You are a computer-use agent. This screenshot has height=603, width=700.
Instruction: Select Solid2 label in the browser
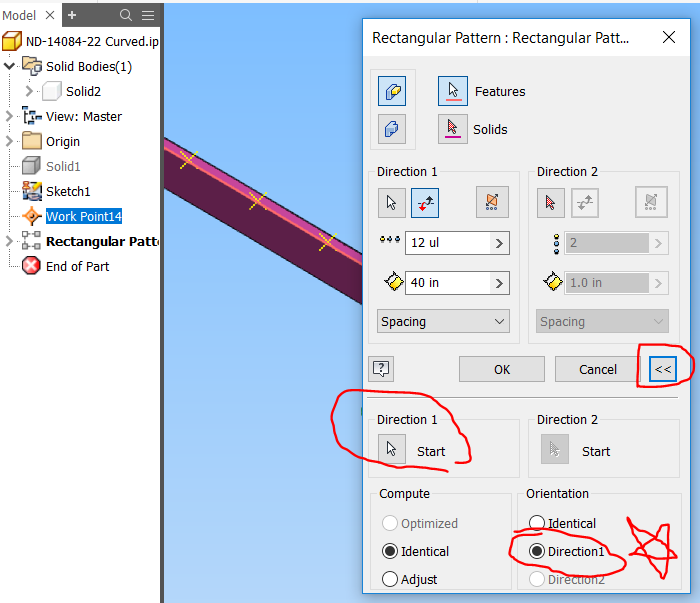pos(83,91)
